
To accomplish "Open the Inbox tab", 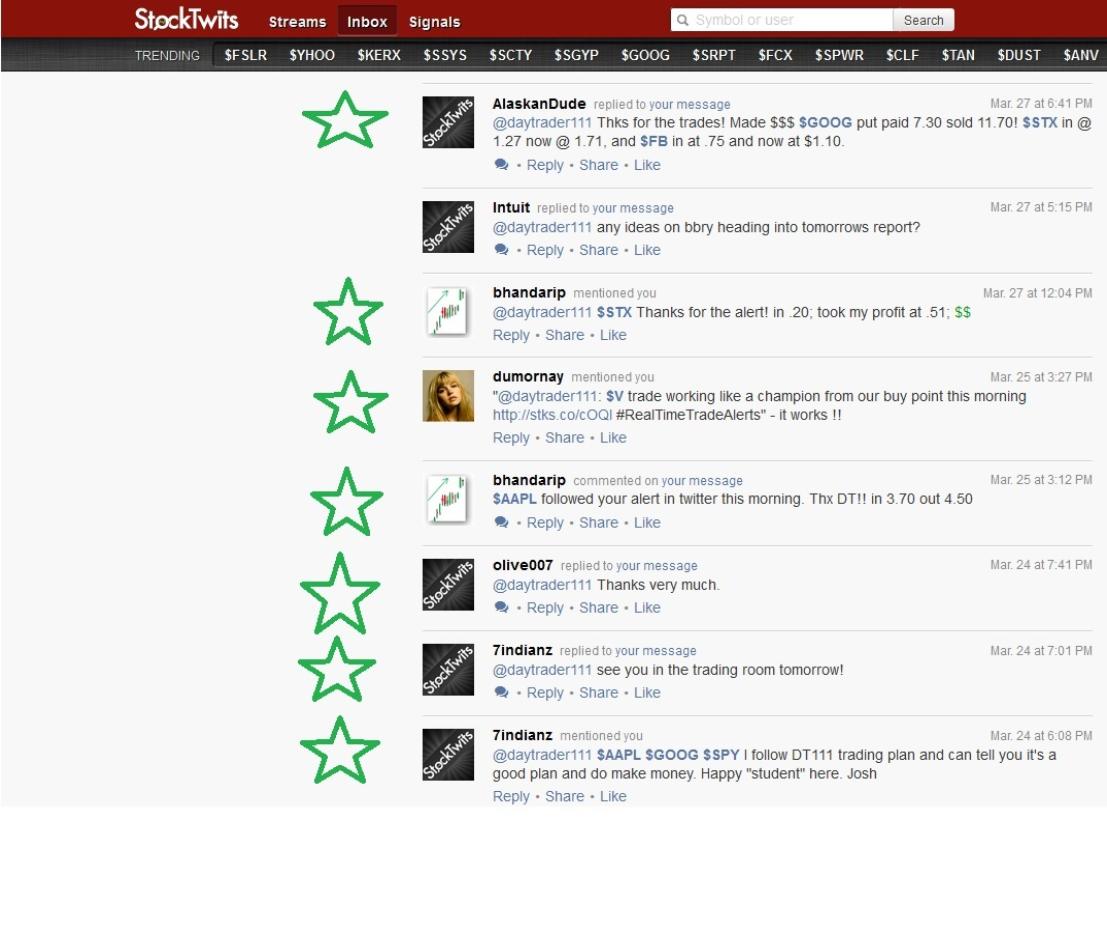I will pyautogui.click(x=367, y=22).
